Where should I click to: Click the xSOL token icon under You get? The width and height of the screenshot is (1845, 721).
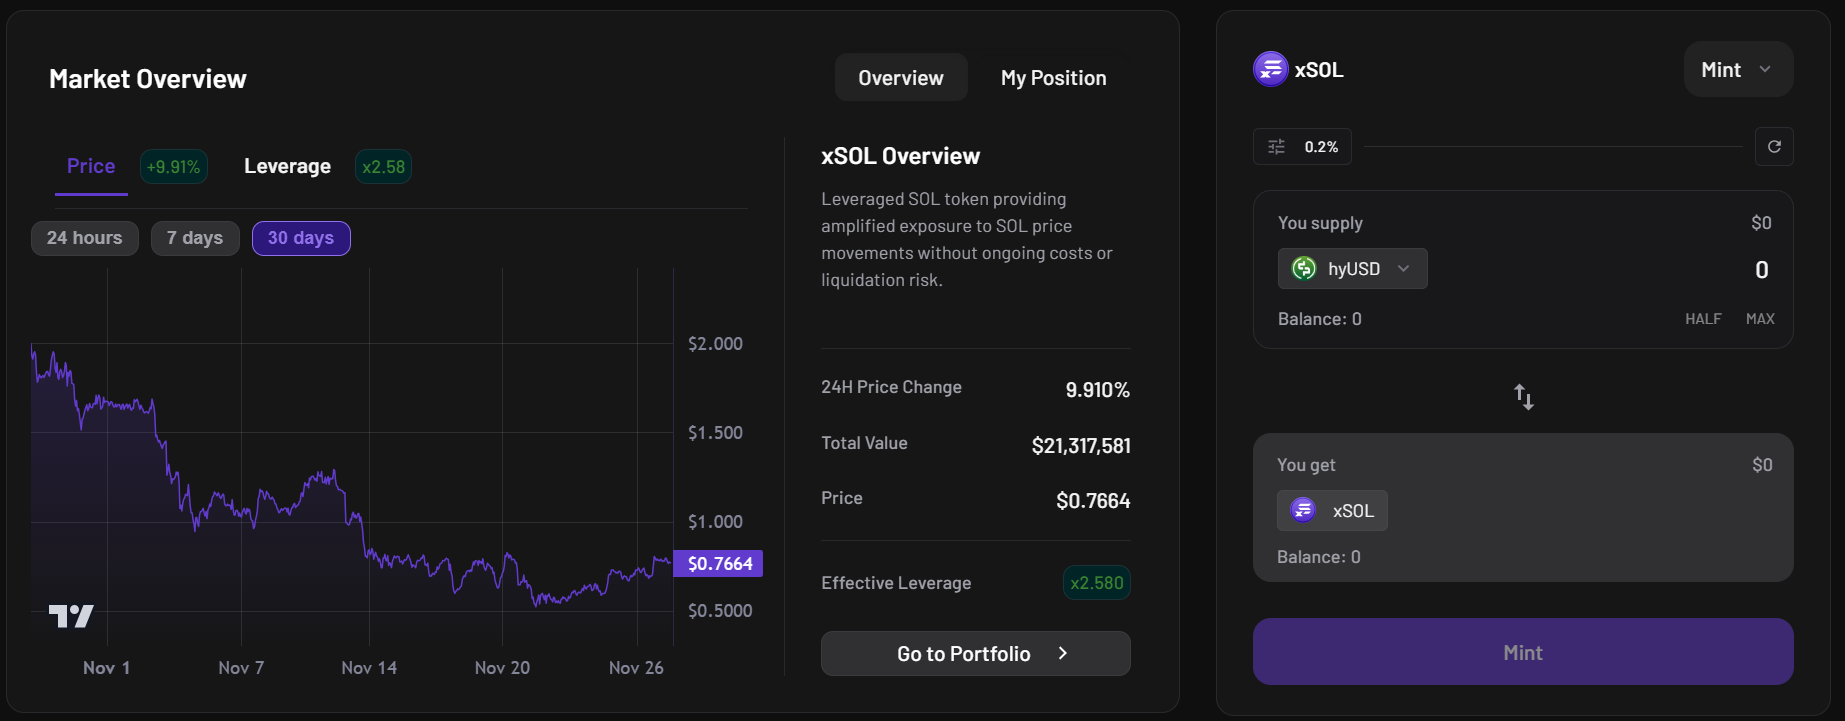coord(1303,511)
